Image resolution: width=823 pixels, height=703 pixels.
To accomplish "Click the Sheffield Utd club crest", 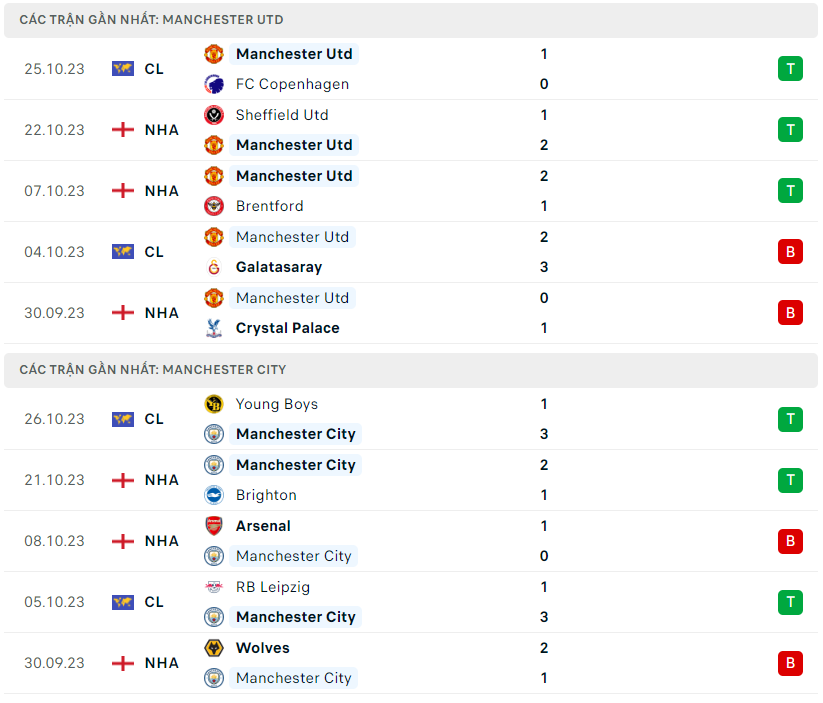I will click(x=214, y=115).
